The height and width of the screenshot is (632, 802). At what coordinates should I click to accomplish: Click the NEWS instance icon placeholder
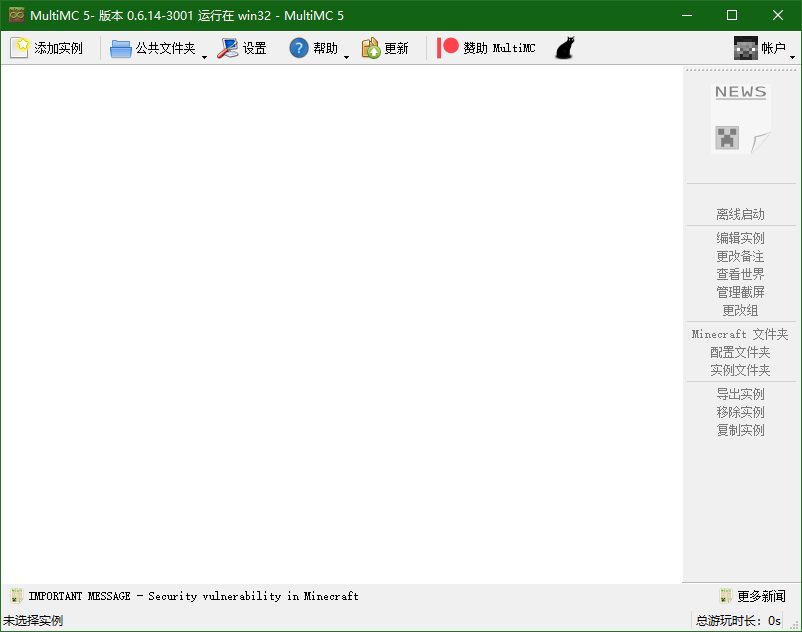tap(741, 119)
